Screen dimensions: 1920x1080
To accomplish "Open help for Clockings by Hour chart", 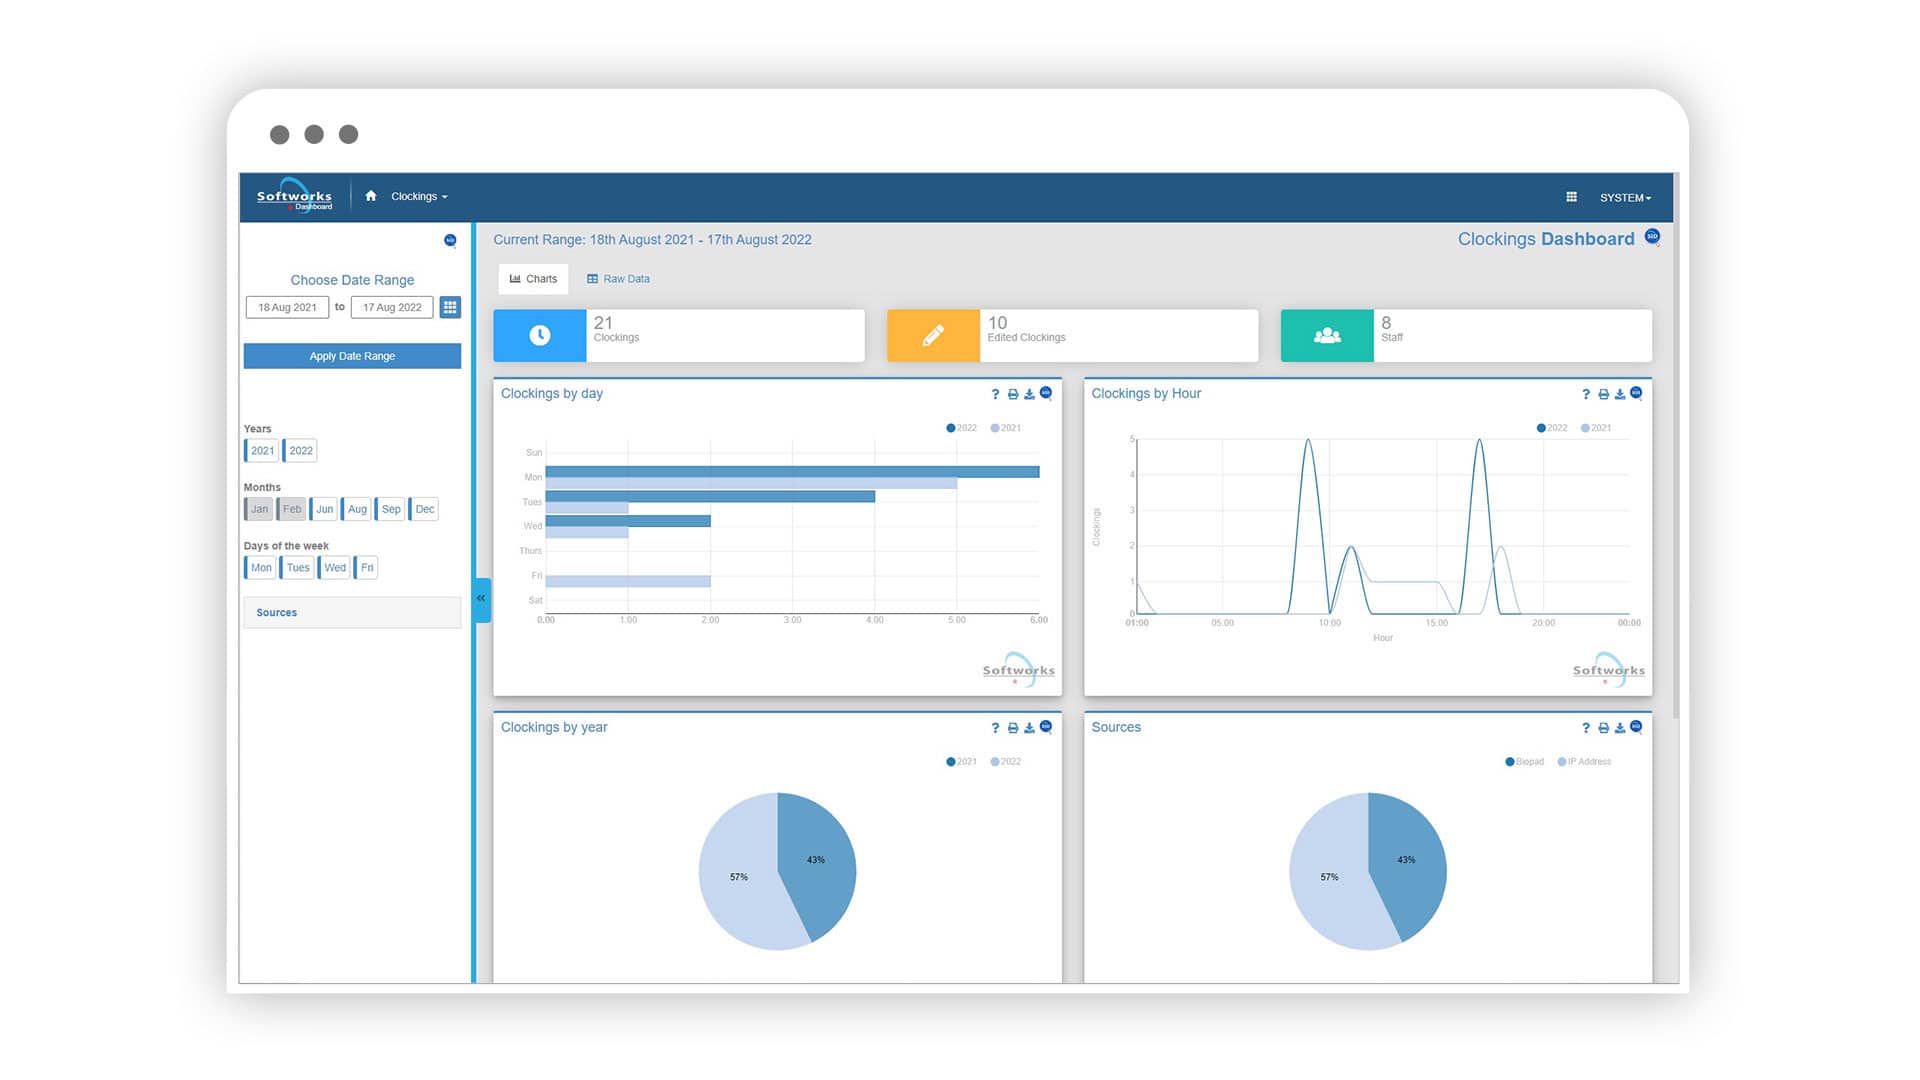I will coord(1586,394).
